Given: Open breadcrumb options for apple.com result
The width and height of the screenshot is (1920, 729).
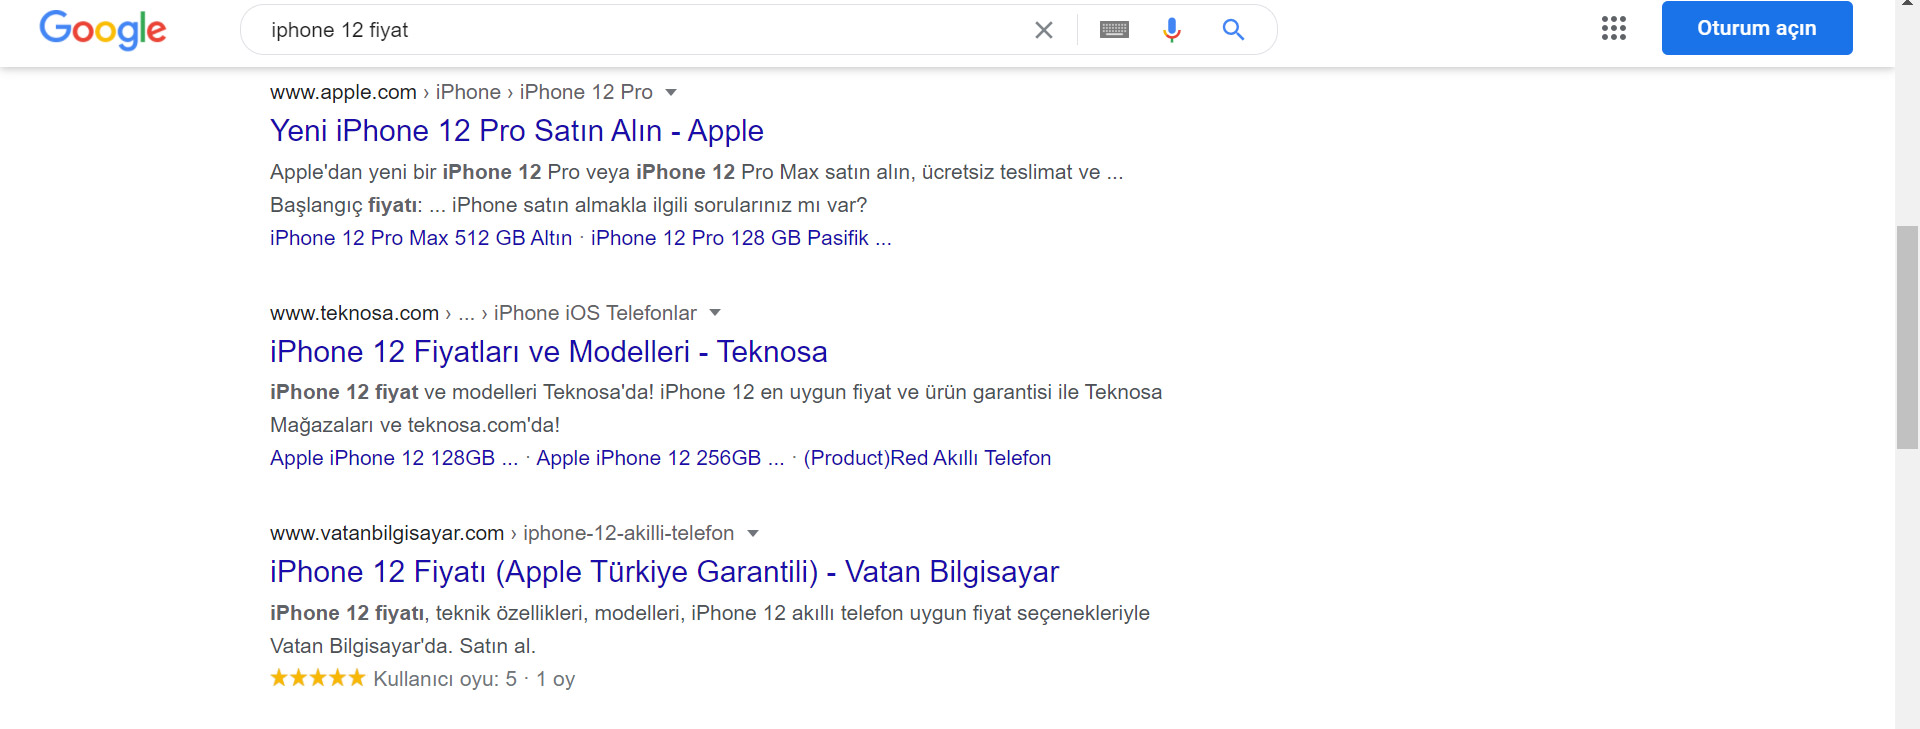Looking at the screenshot, I should pyautogui.click(x=672, y=92).
